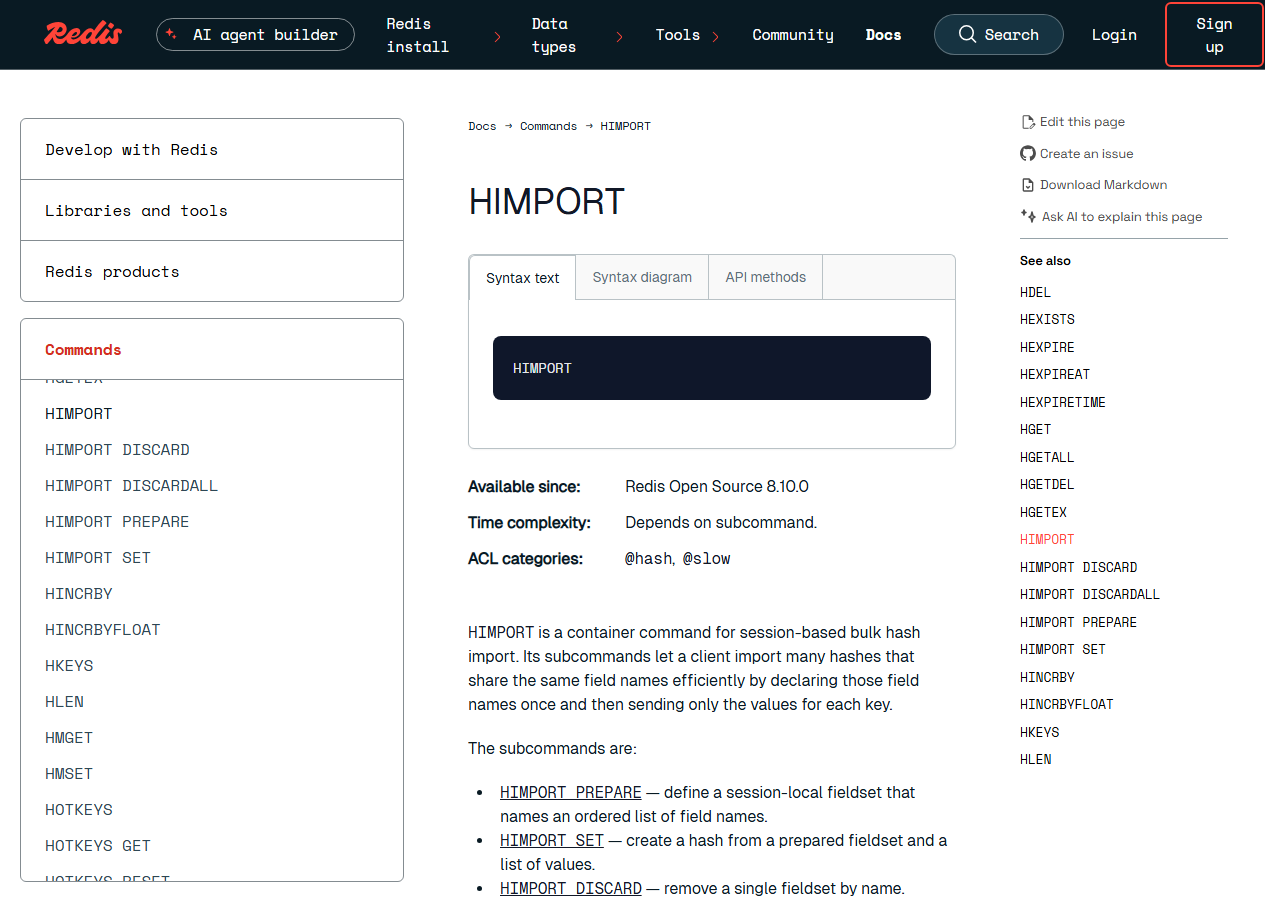Screen dimensions: 1280x900
Task: Expand Libraries and tools section
Action: tap(212, 210)
